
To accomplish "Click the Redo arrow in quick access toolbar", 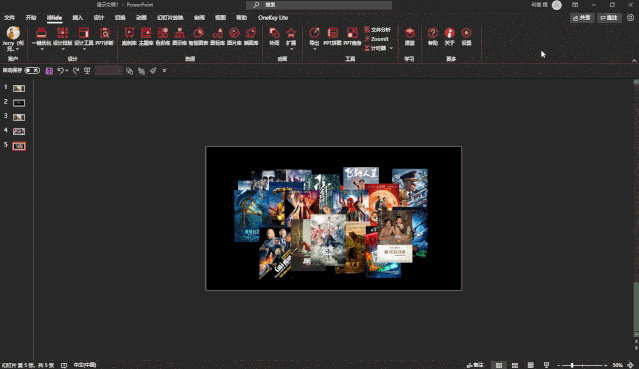I will 75,71.
